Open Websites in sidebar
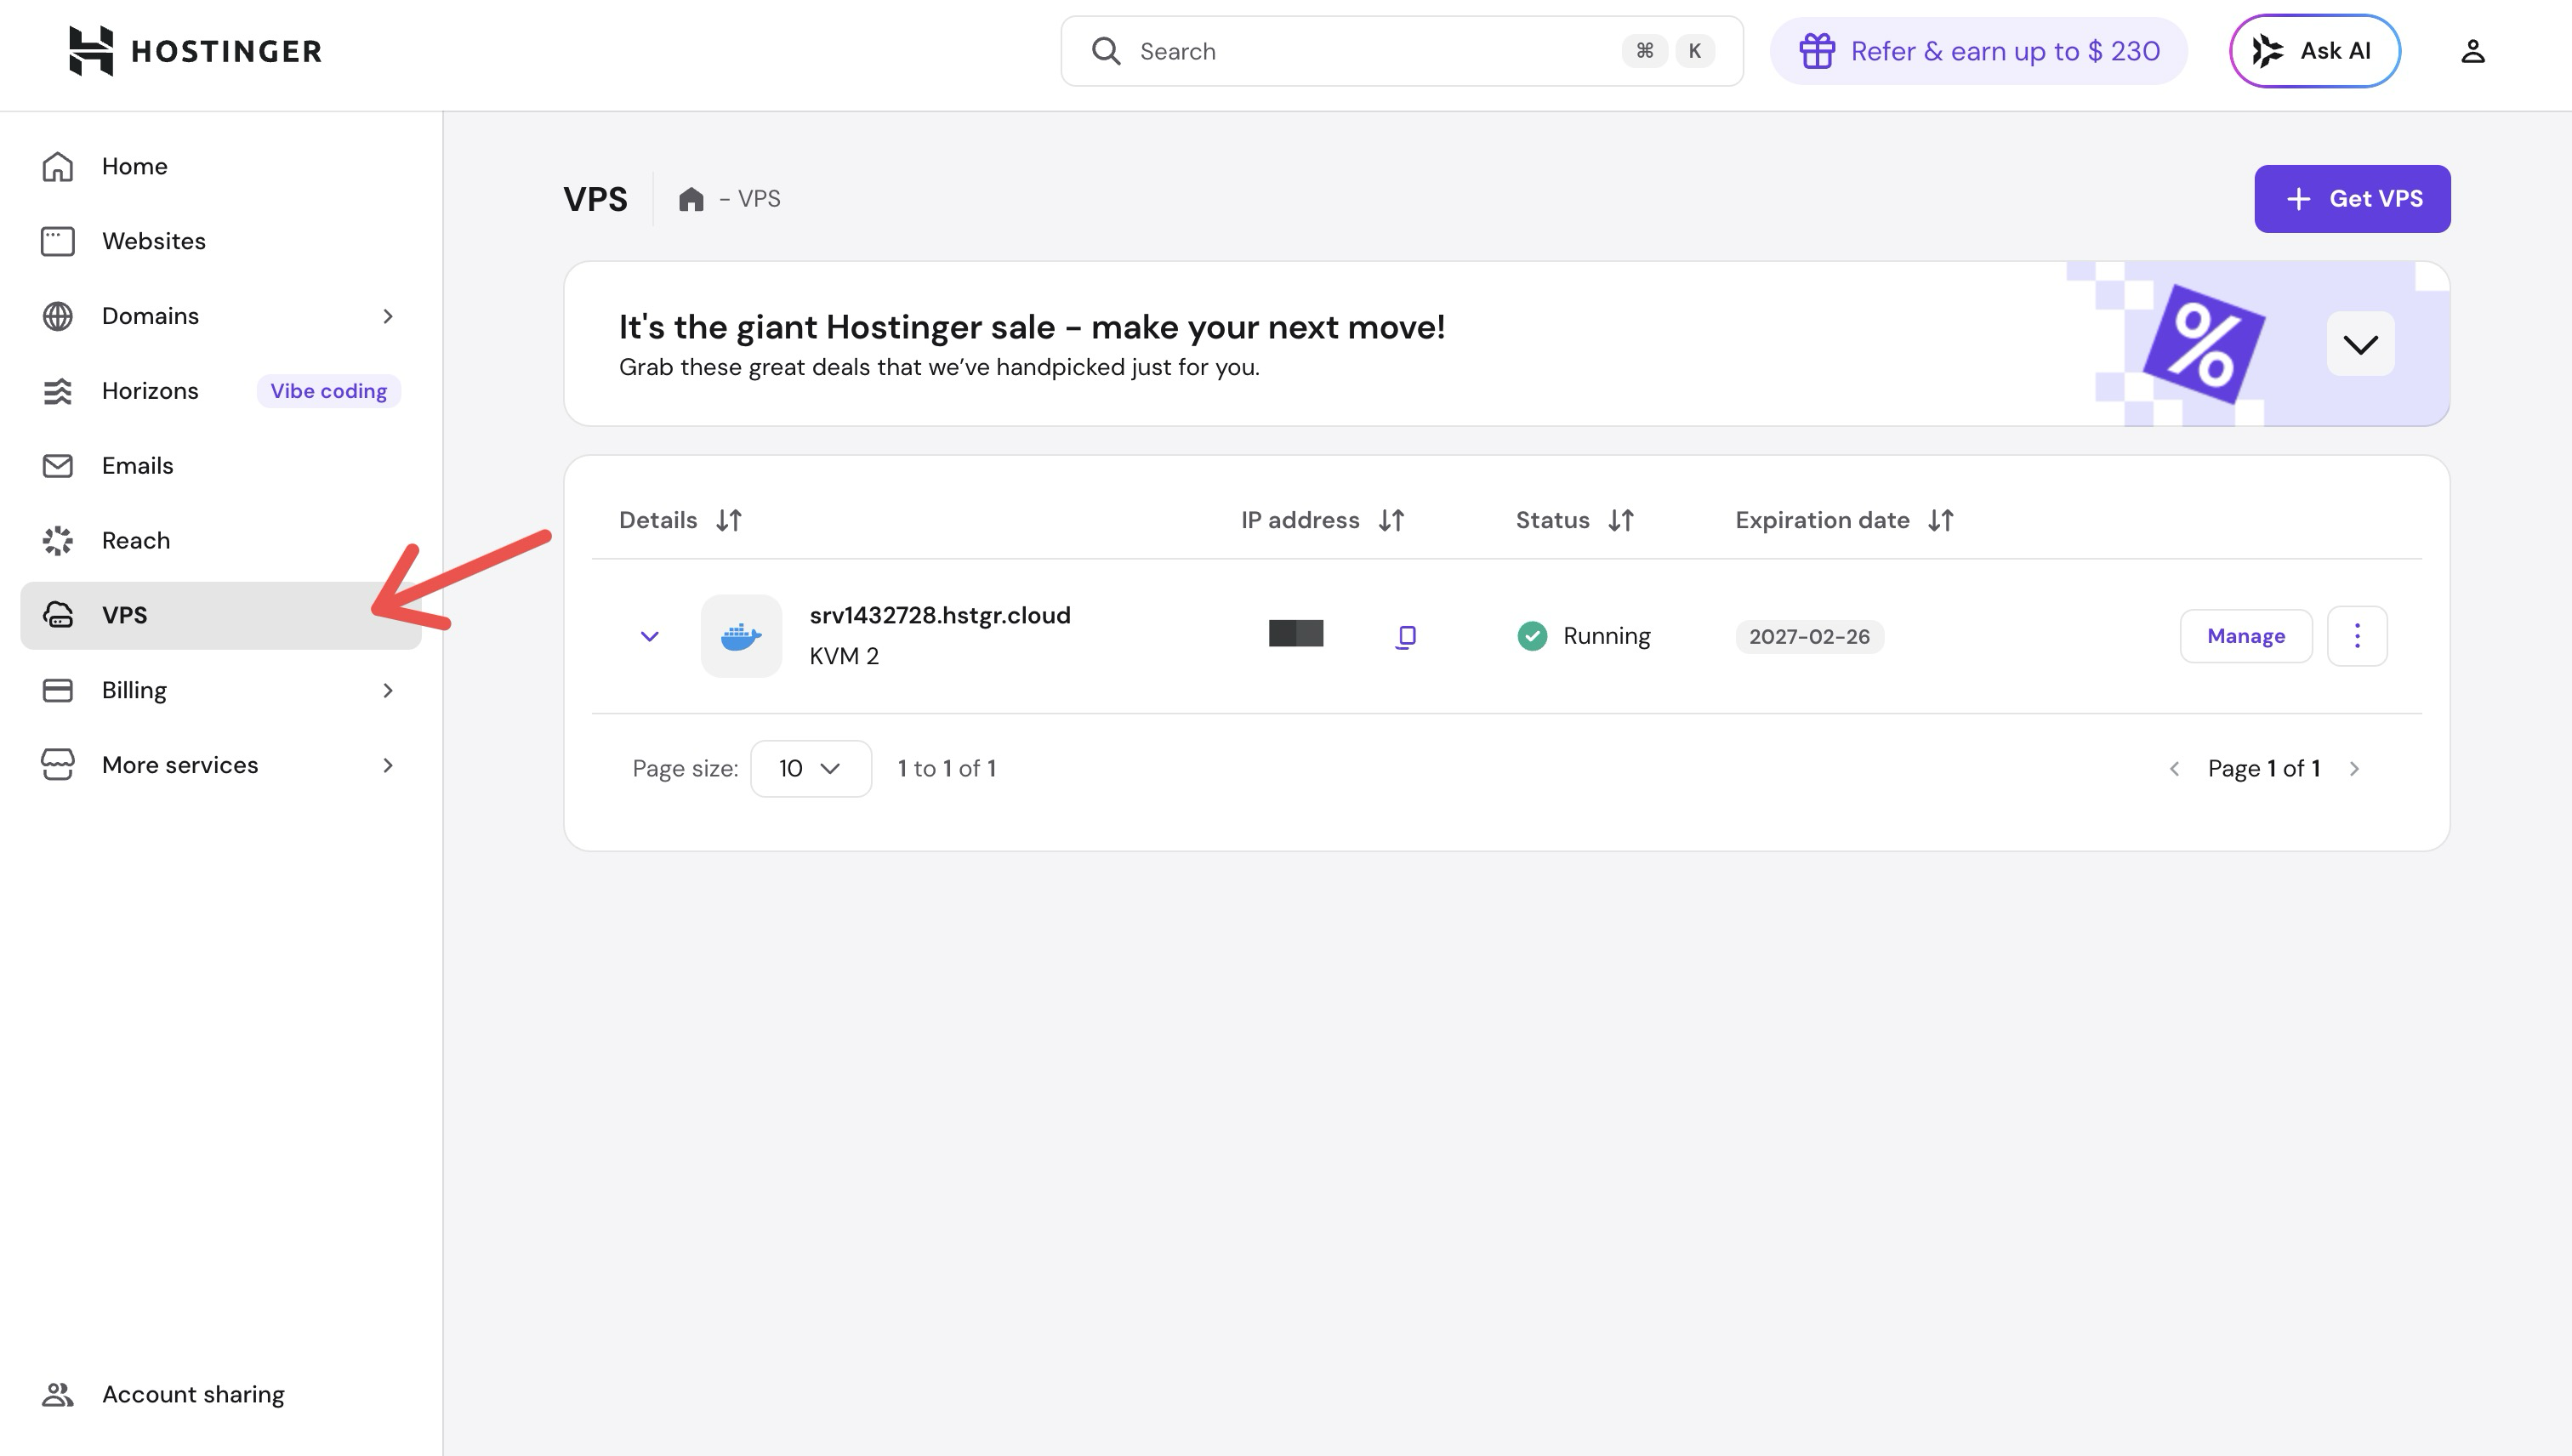Screen dimensions: 2572x1456 [x=221, y=241]
